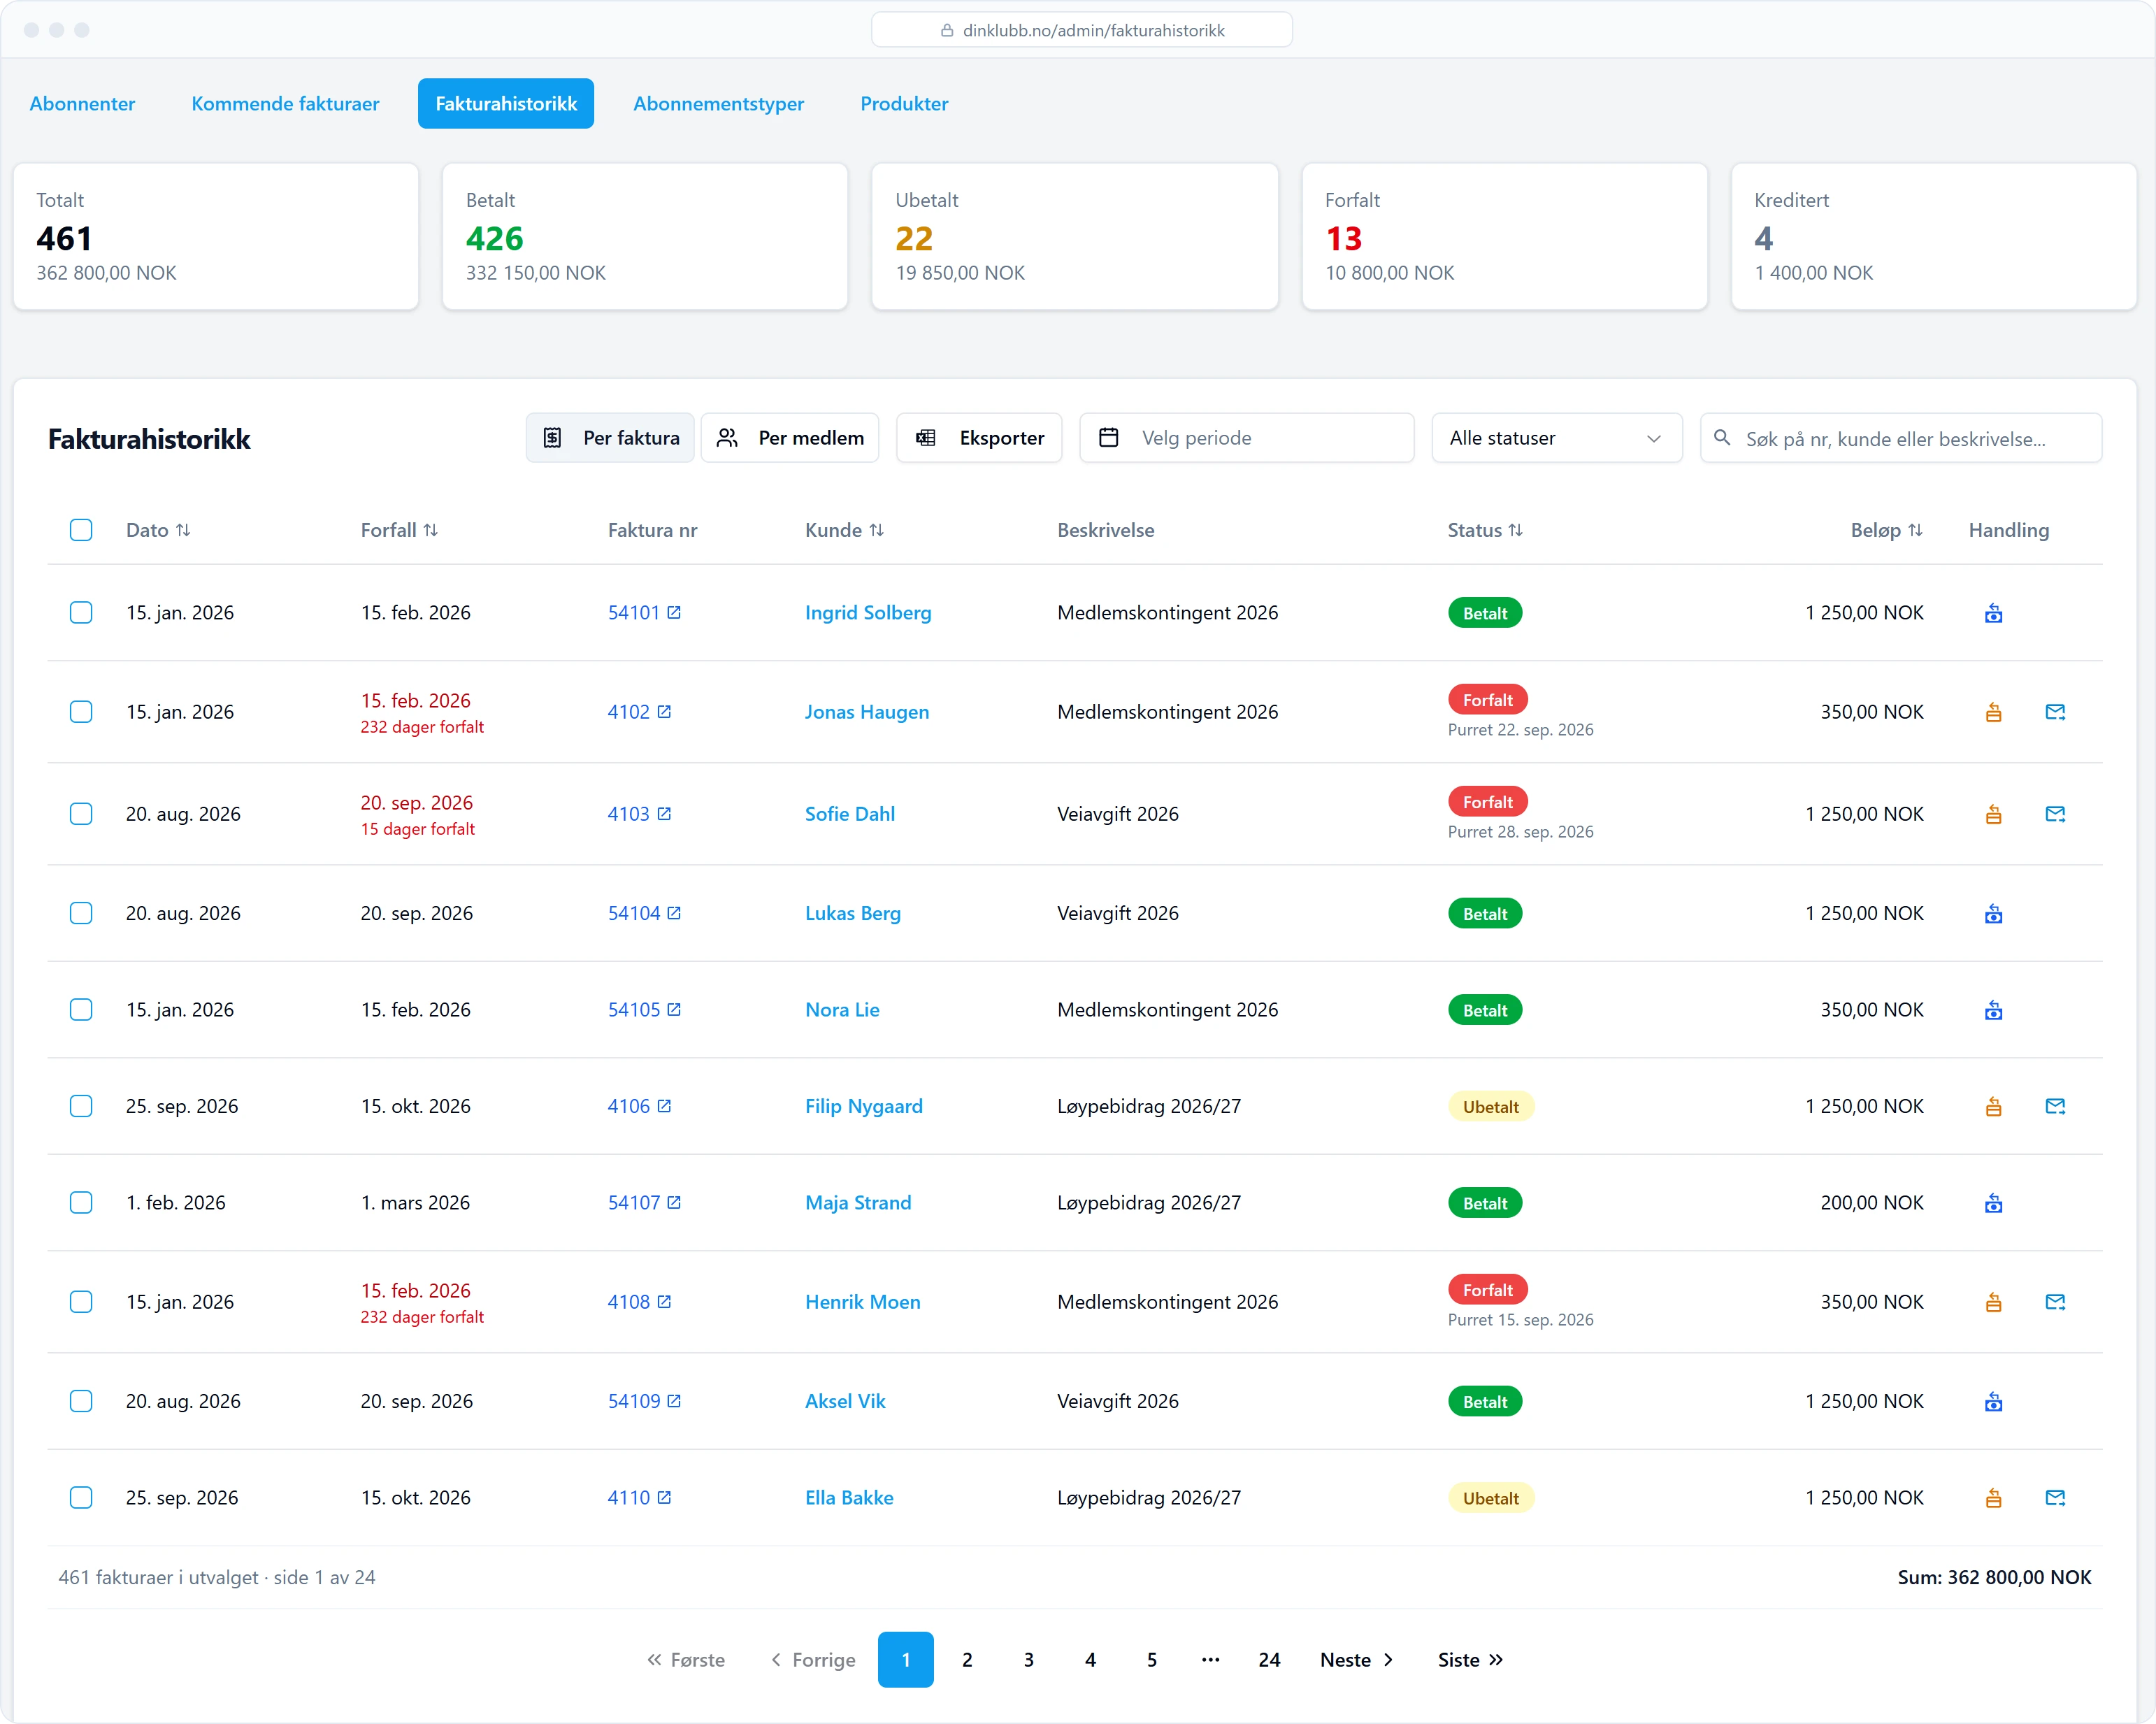The image size is (2156, 1724).
Task: Sort by Beløp column header
Action: coord(1886,530)
